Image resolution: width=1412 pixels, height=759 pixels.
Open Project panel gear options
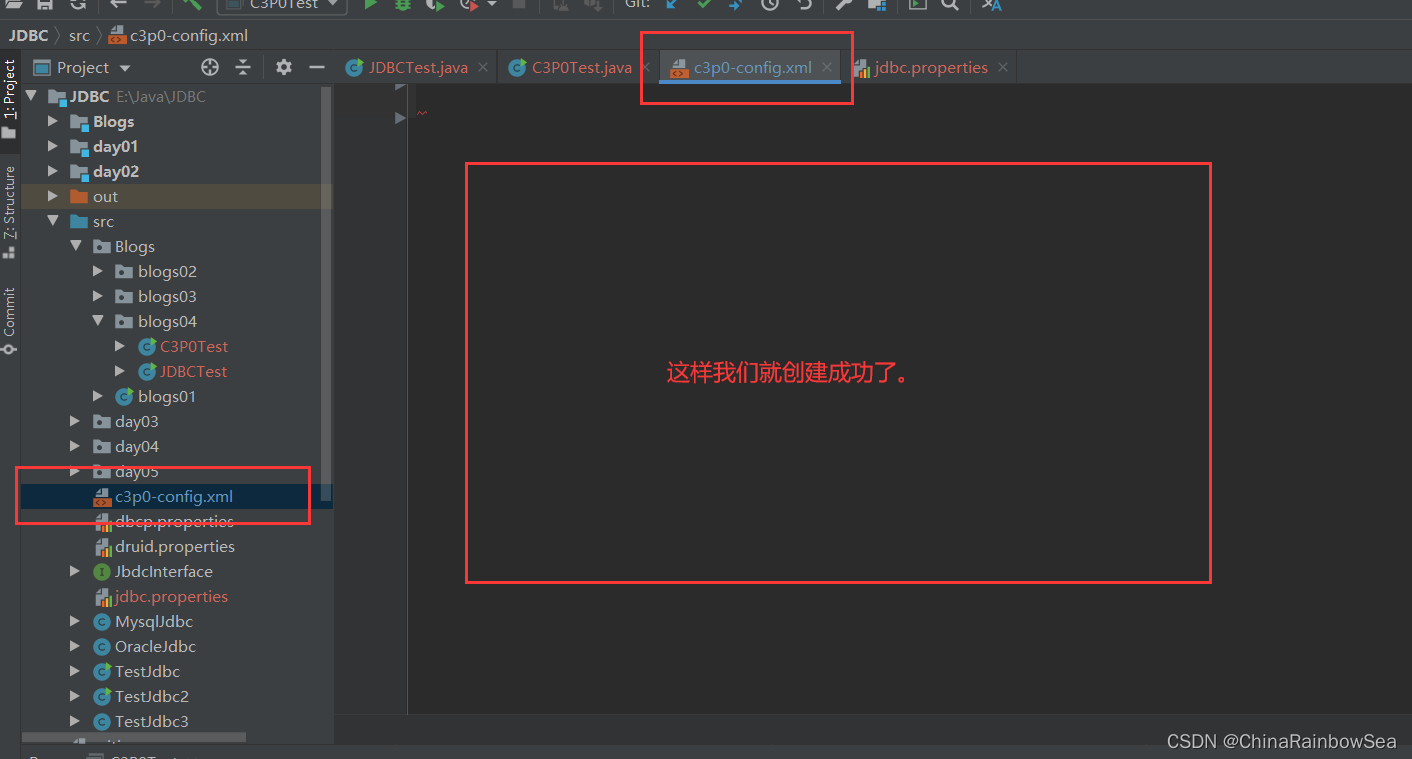284,67
